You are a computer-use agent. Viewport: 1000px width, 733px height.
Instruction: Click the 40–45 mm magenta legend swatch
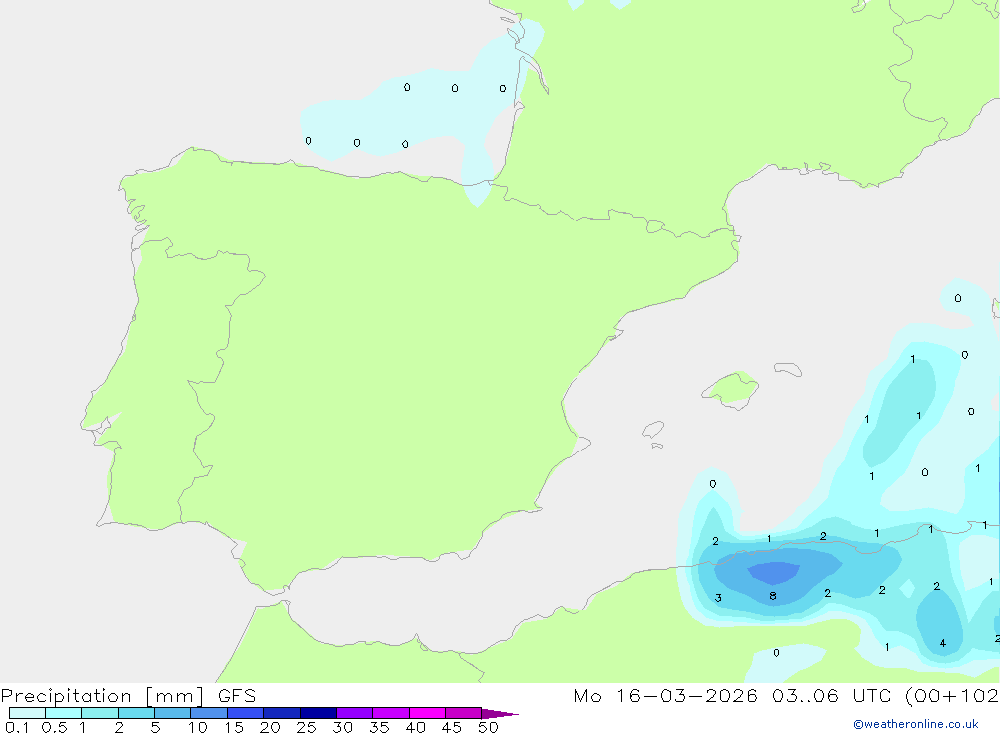click(427, 713)
